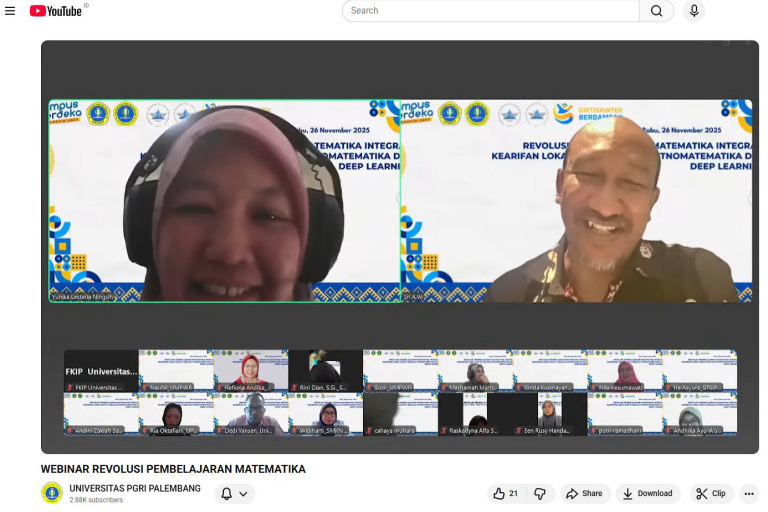
Task: Expand the notification bell dropdown
Action: click(234, 493)
